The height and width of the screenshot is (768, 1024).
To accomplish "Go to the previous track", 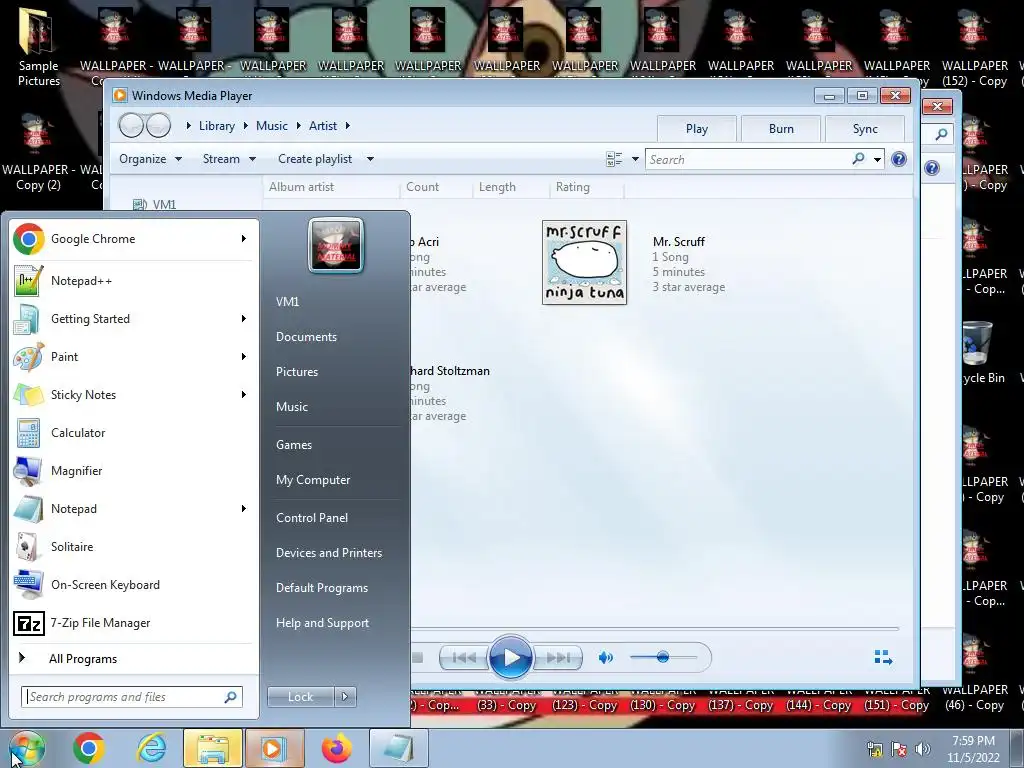I will (464, 658).
